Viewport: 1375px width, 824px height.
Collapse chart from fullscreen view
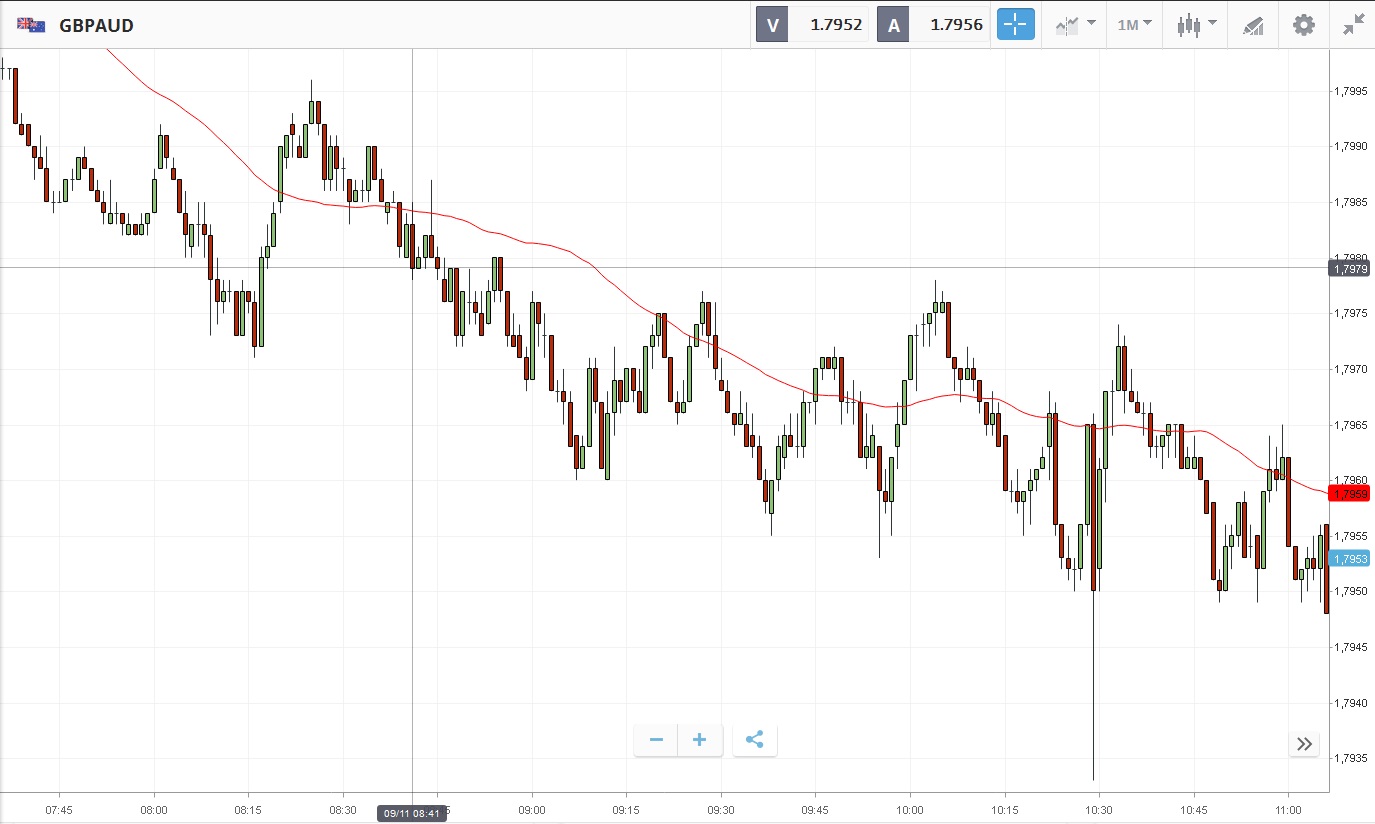(x=1354, y=25)
